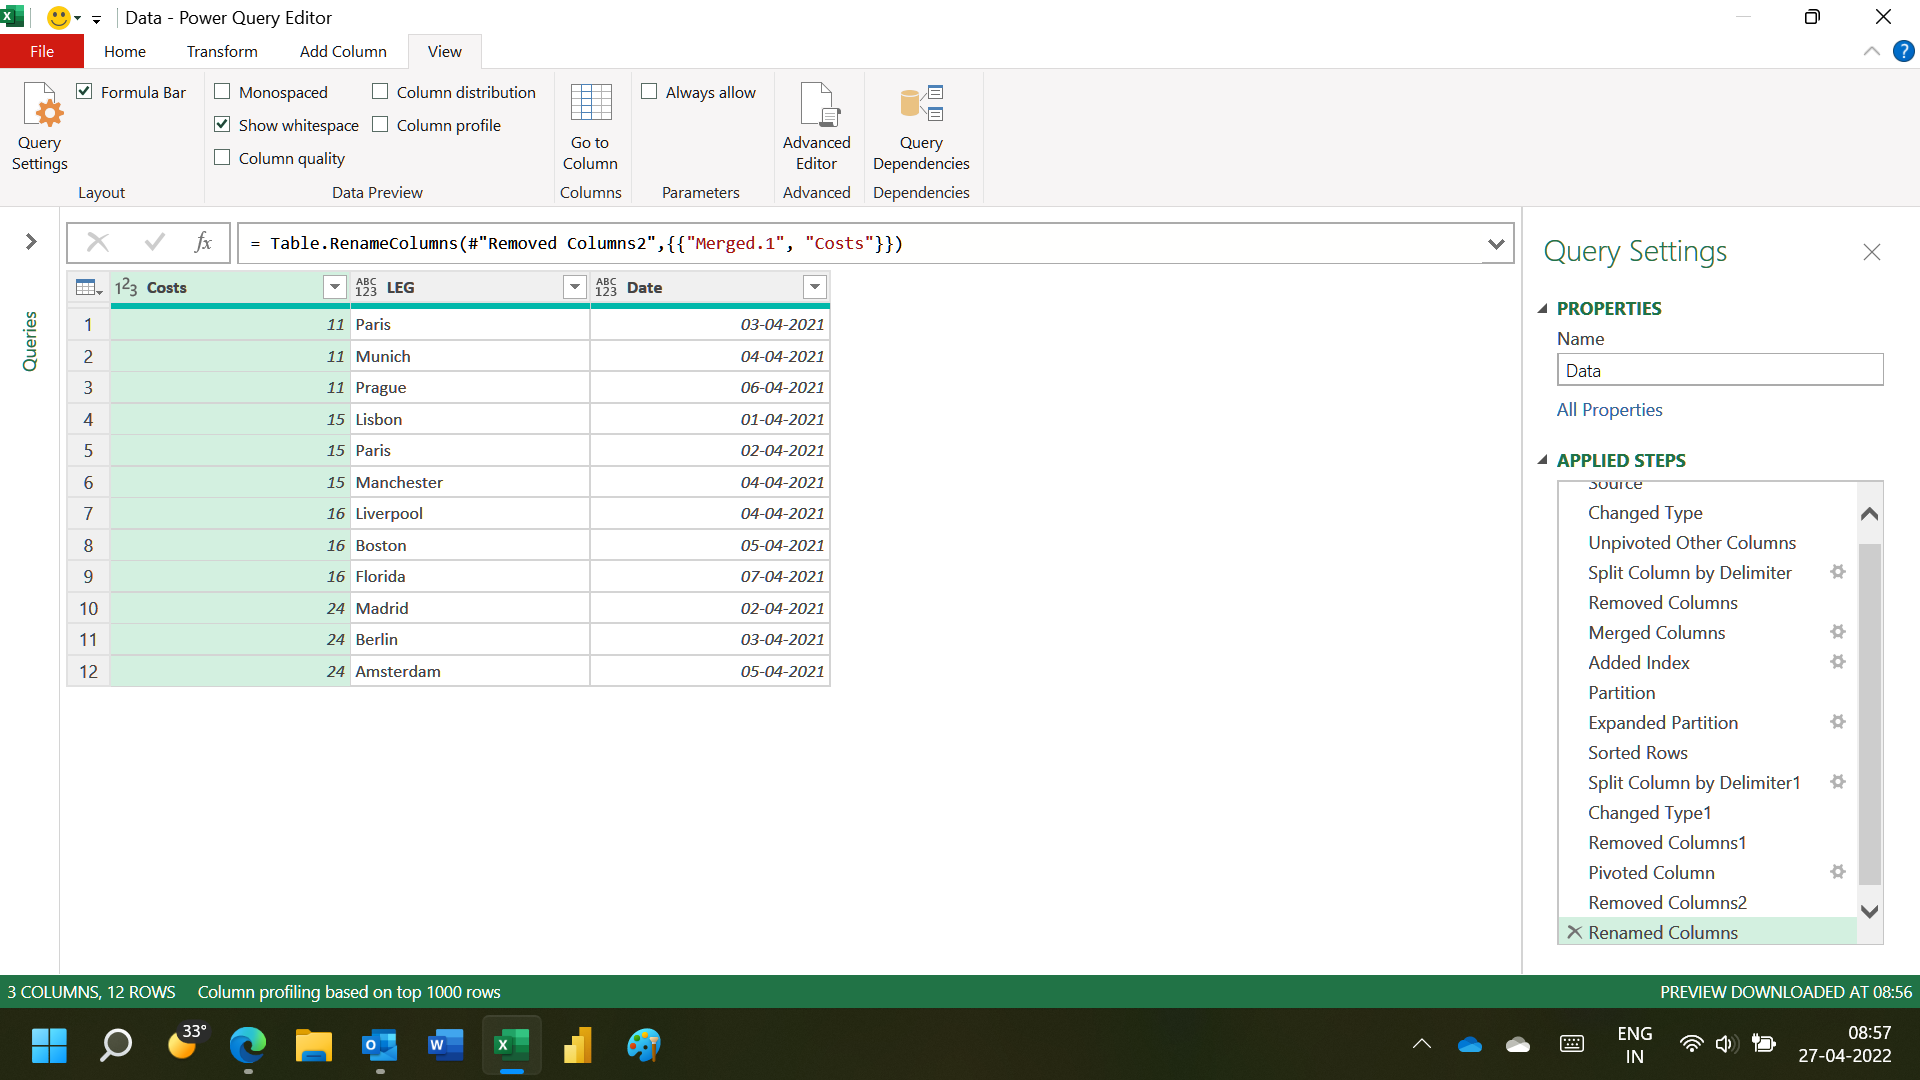1920x1080 pixels.
Task: Expand the formula bar dropdown arrow
Action: [1496, 243]
